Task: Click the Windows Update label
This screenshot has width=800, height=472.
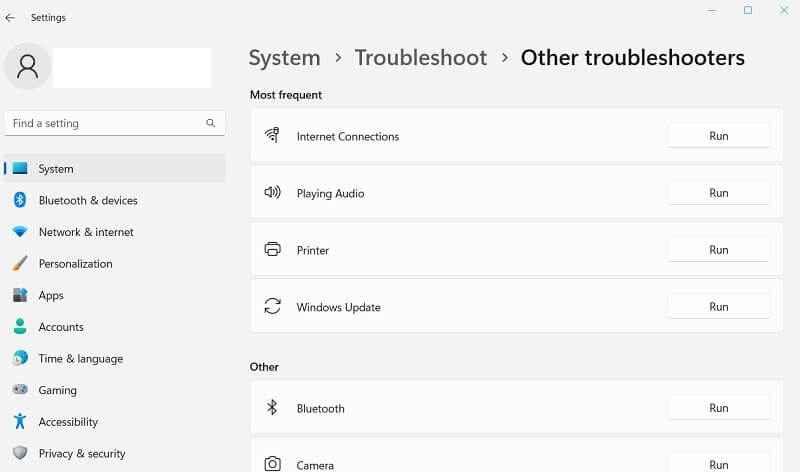Action: 339,307
